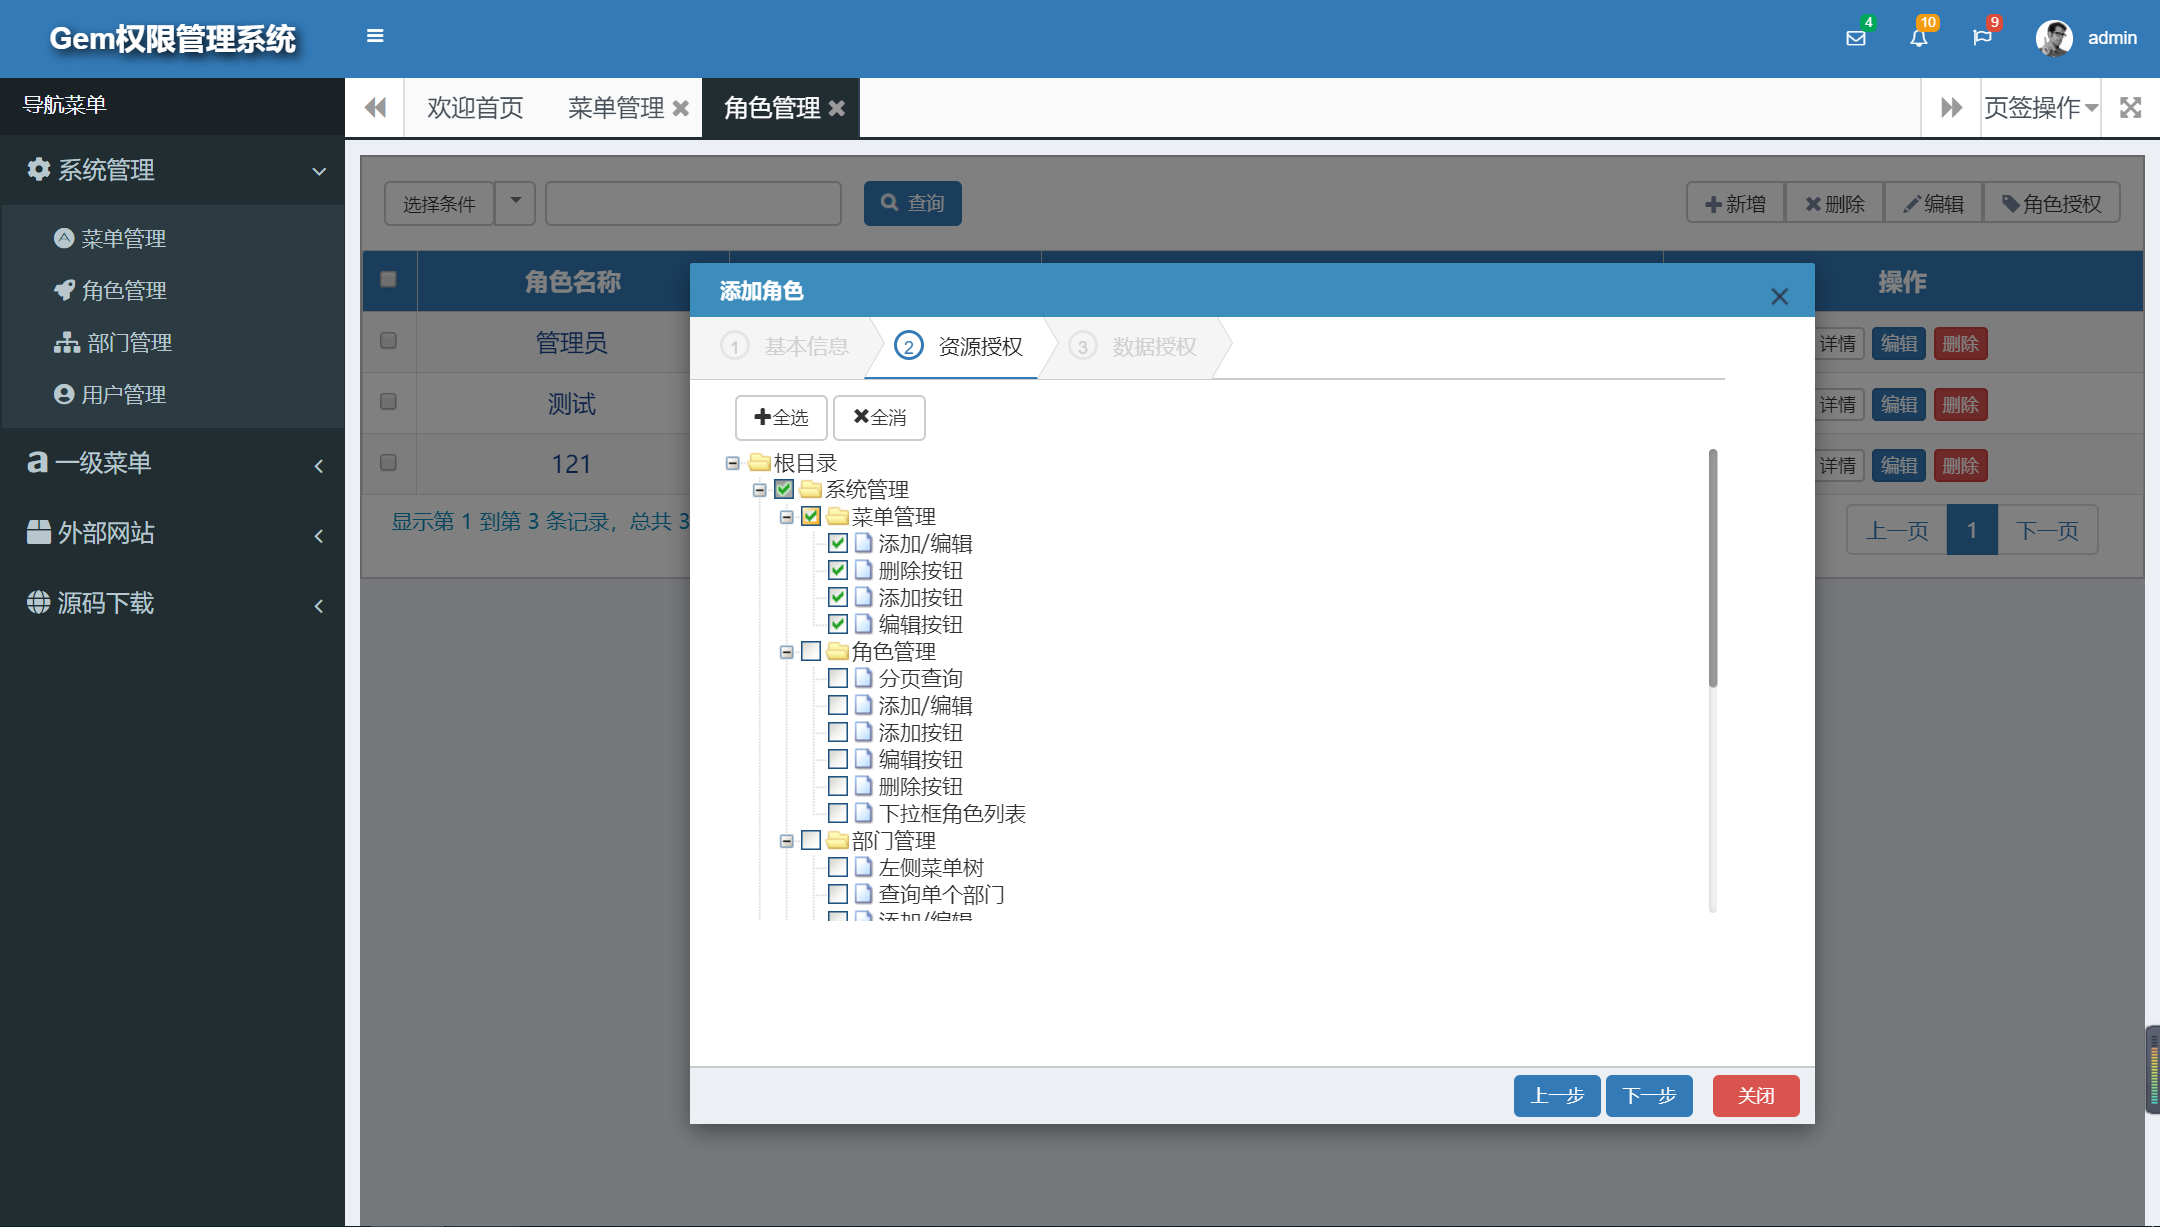This screenshot has width=2160, height=1227.
Task: Check the 角色管理 folder checkbox
Action: point(811,651)
